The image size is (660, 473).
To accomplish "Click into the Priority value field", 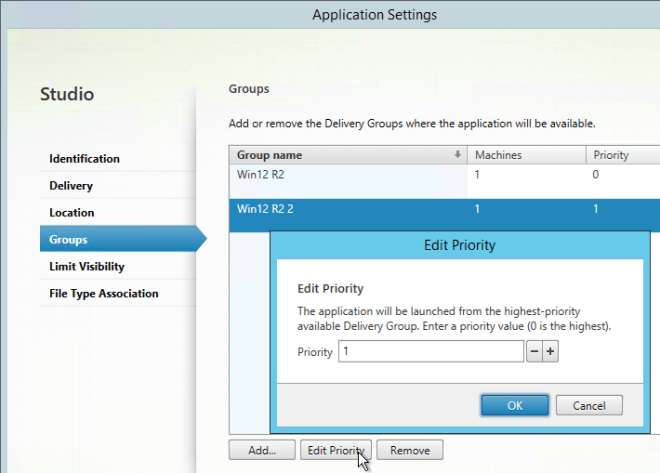I will pyautogui.click(x=431, y=352).
